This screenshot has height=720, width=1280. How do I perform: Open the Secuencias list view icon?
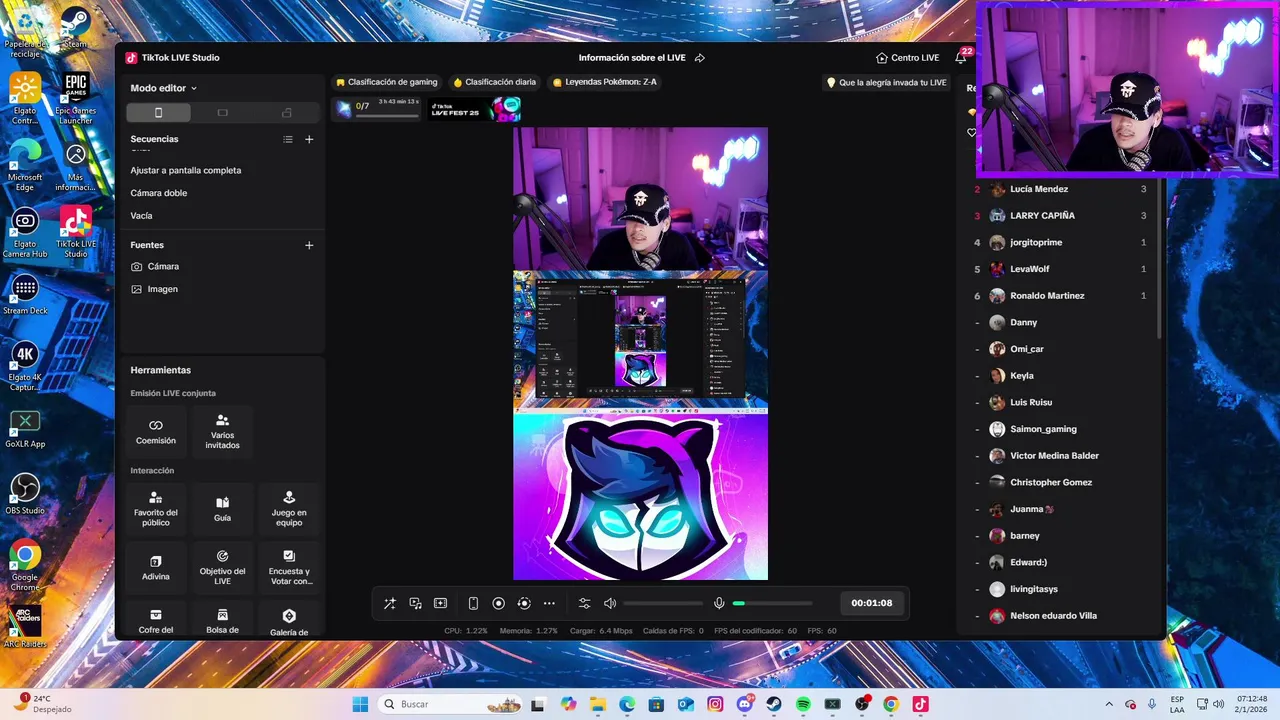(x=288, y=139)
